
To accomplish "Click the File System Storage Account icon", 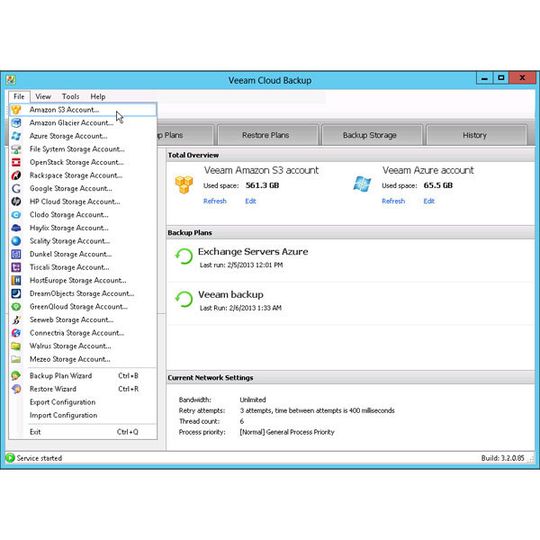I will 16,149.
